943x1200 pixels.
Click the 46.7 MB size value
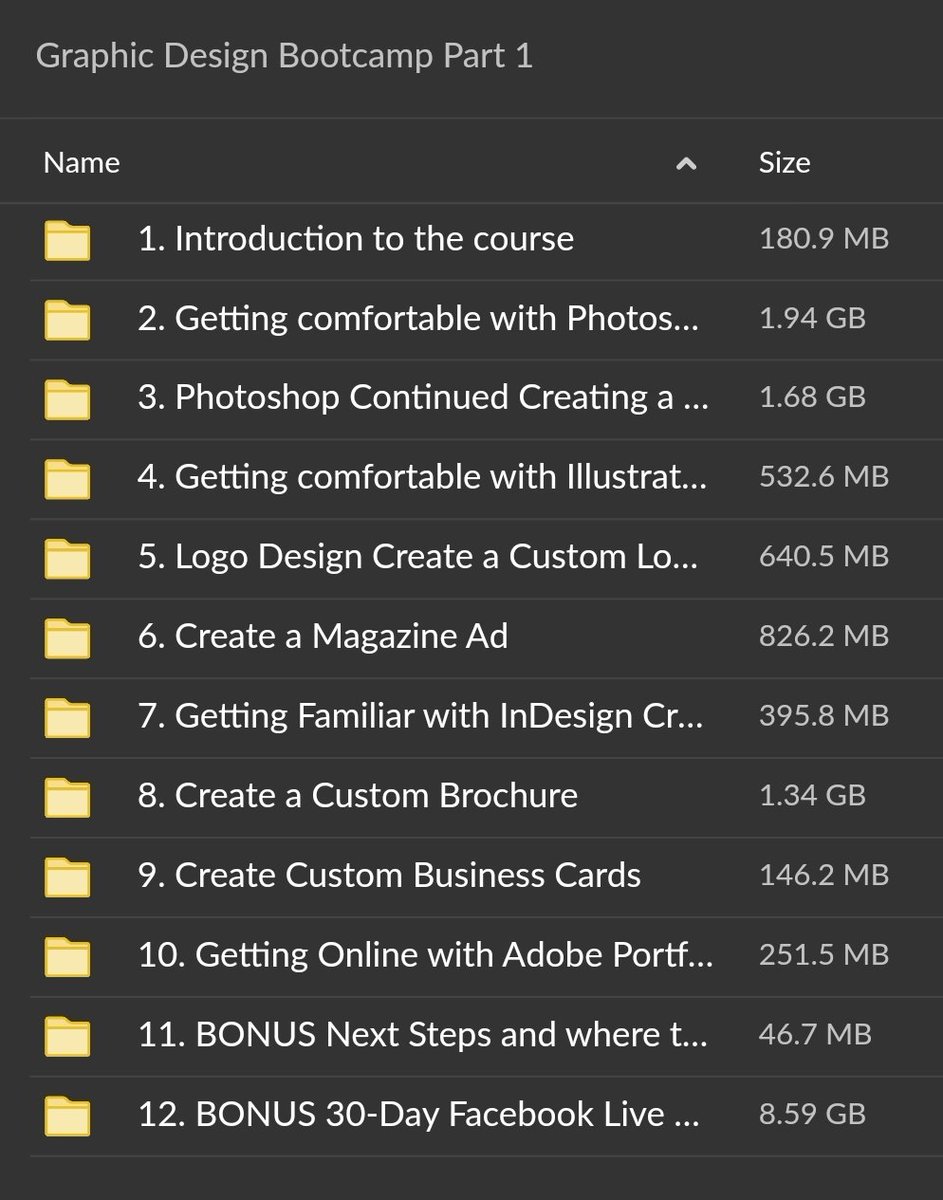[x=815, y=1034]
